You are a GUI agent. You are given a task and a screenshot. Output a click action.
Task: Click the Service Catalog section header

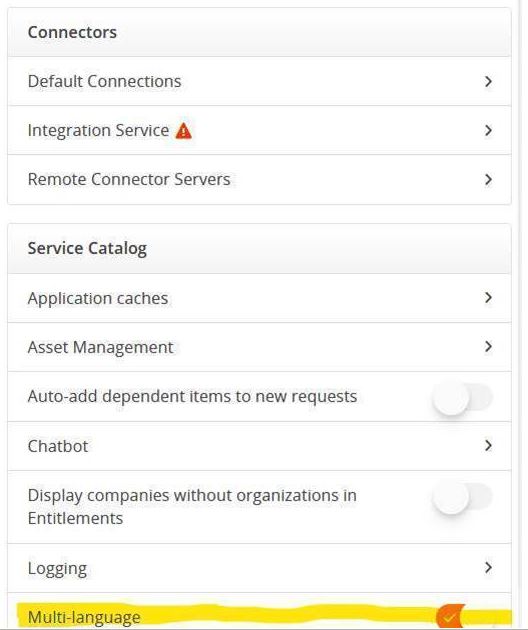[87, 248]
